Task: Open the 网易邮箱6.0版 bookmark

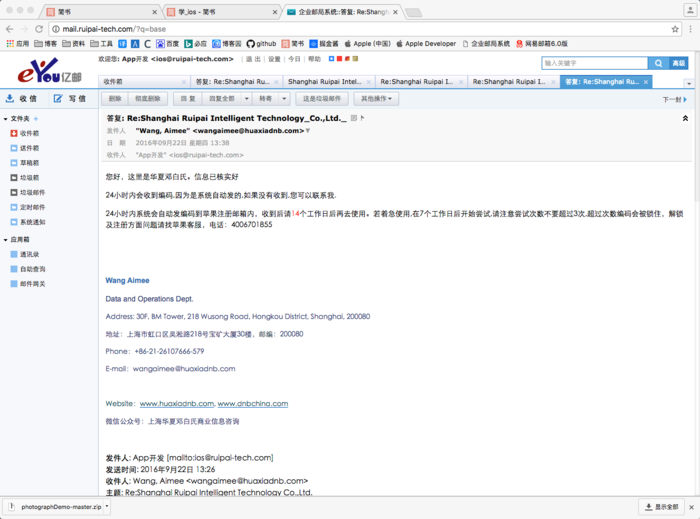Action: [x=542, y=44]
